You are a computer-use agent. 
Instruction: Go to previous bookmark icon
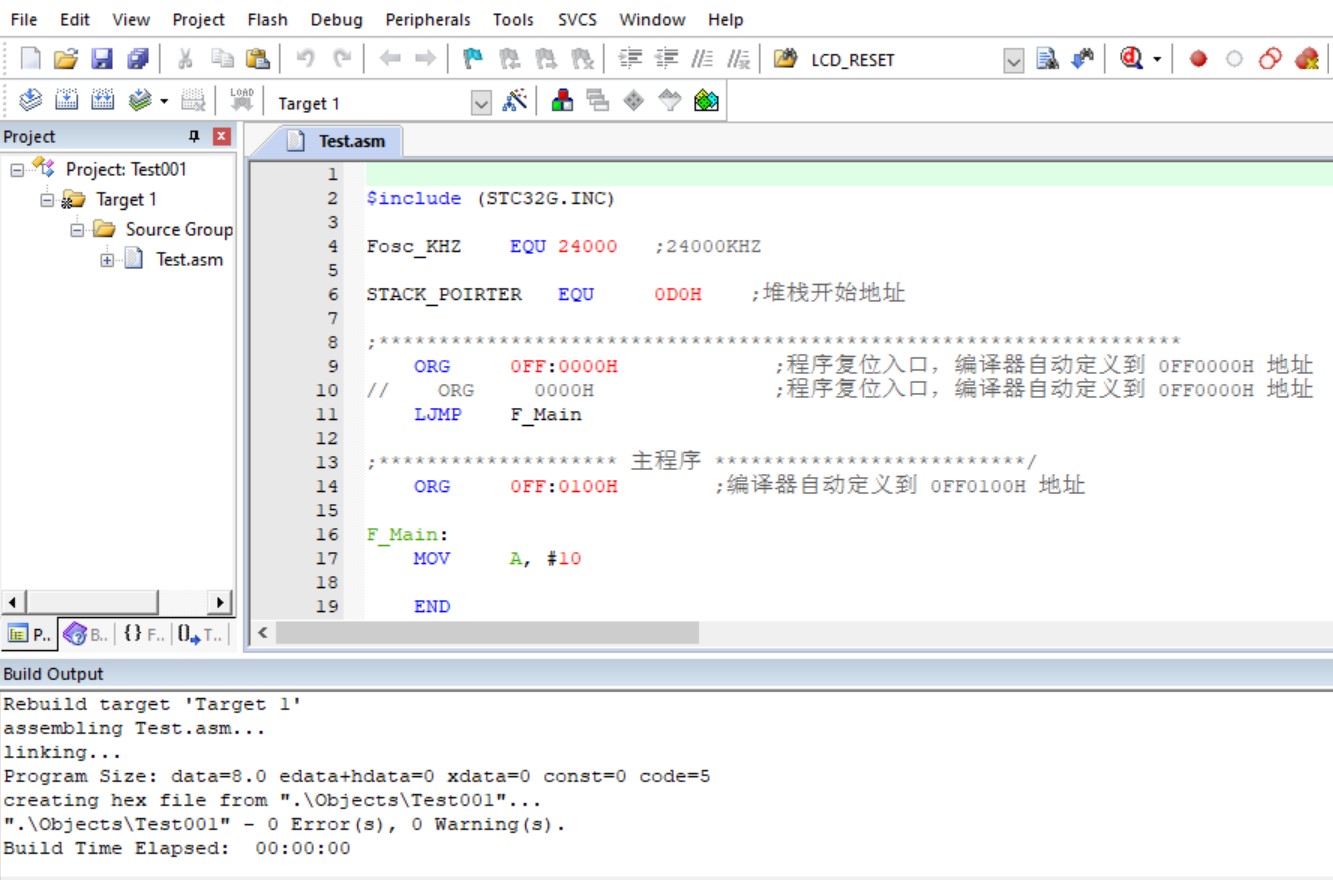tap(509, 59)
